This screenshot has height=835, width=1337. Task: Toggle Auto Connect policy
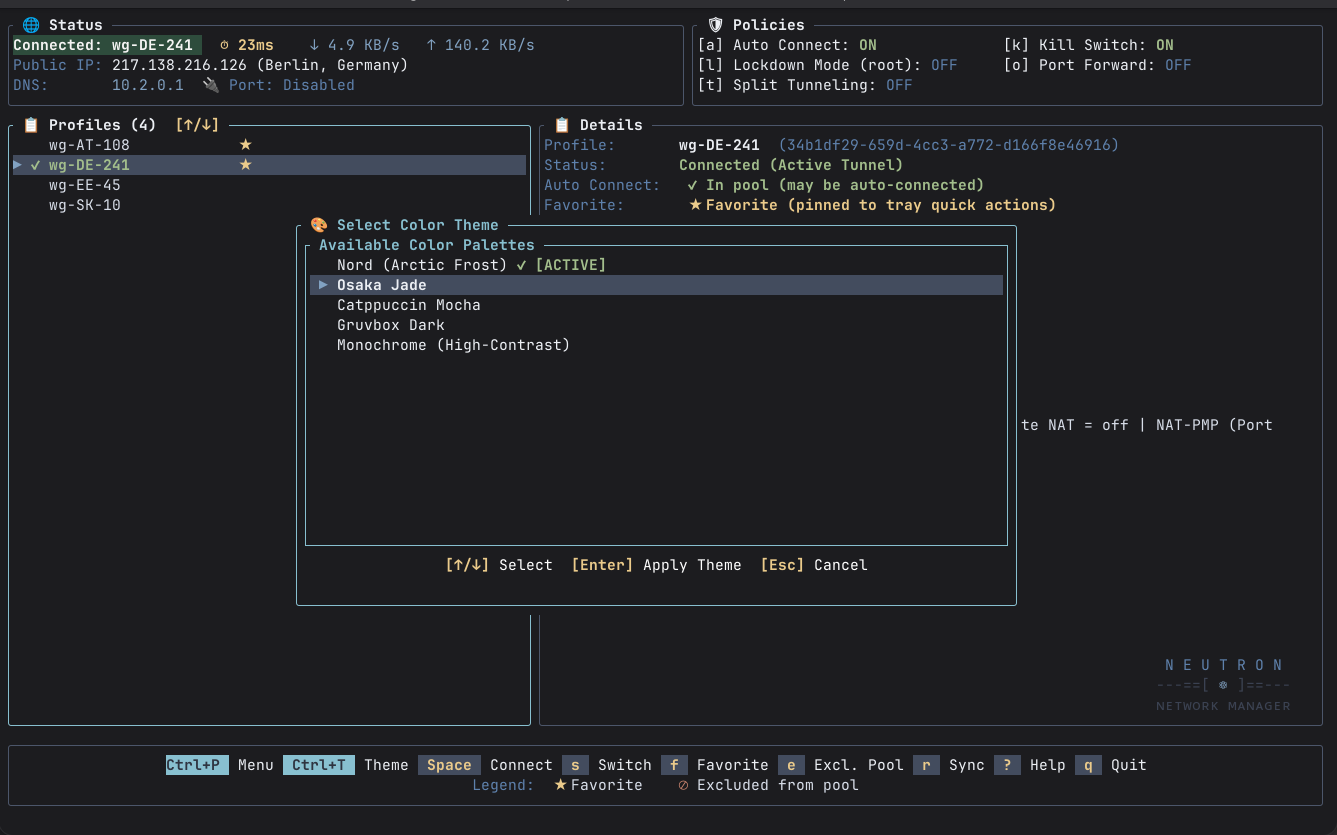coord(787,45)
